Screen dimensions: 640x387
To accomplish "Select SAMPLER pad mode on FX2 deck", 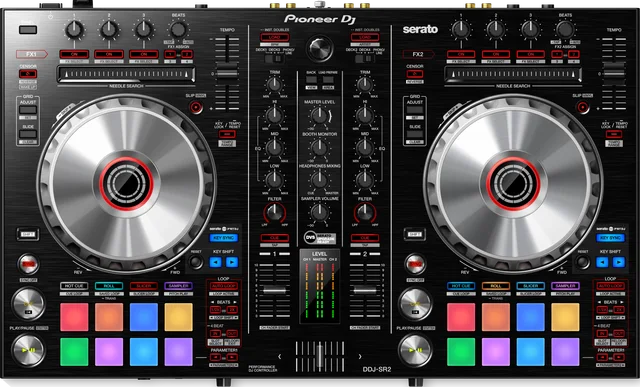I will coord(565,286).
